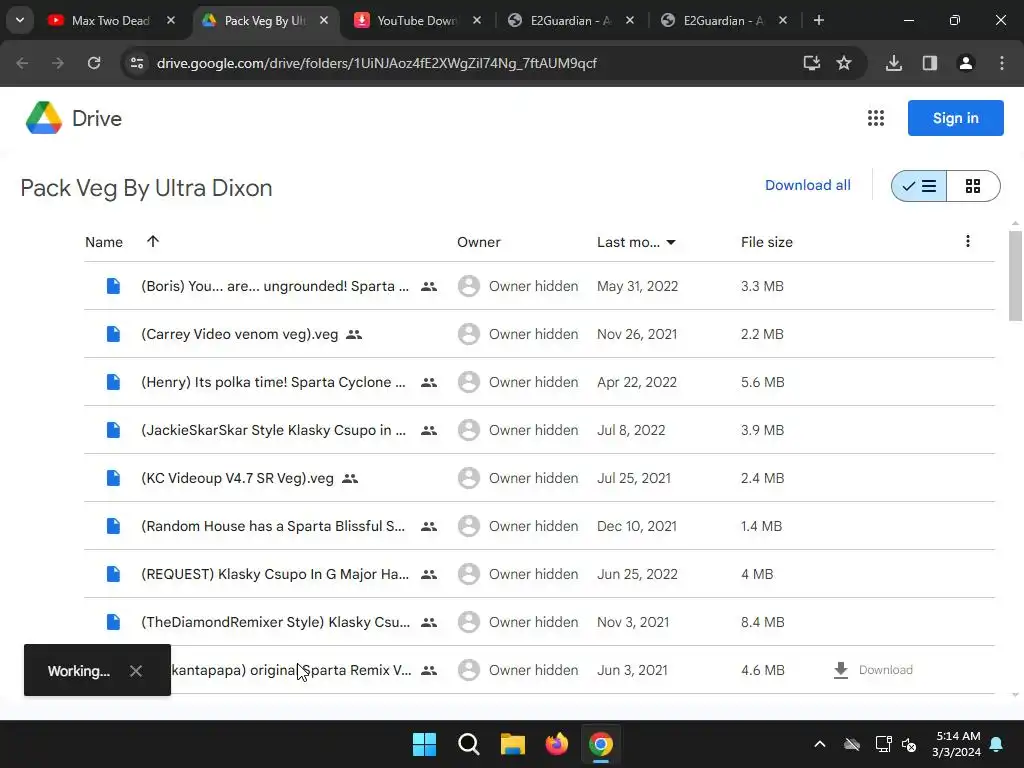Open the taskbar clock and date
The image size is (1024, 768).
957,744
